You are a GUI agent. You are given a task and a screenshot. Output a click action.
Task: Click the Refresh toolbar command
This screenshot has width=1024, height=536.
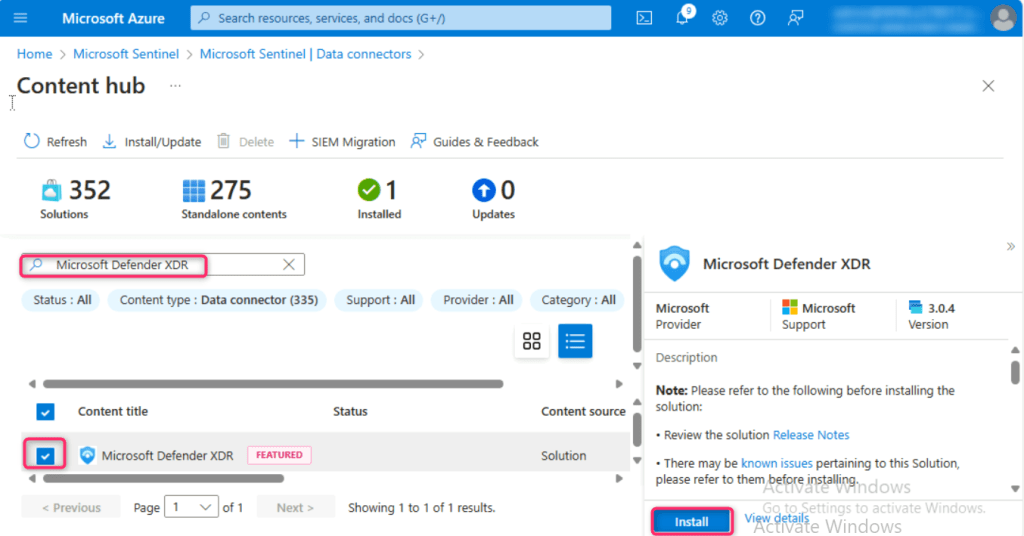point(55,142)
